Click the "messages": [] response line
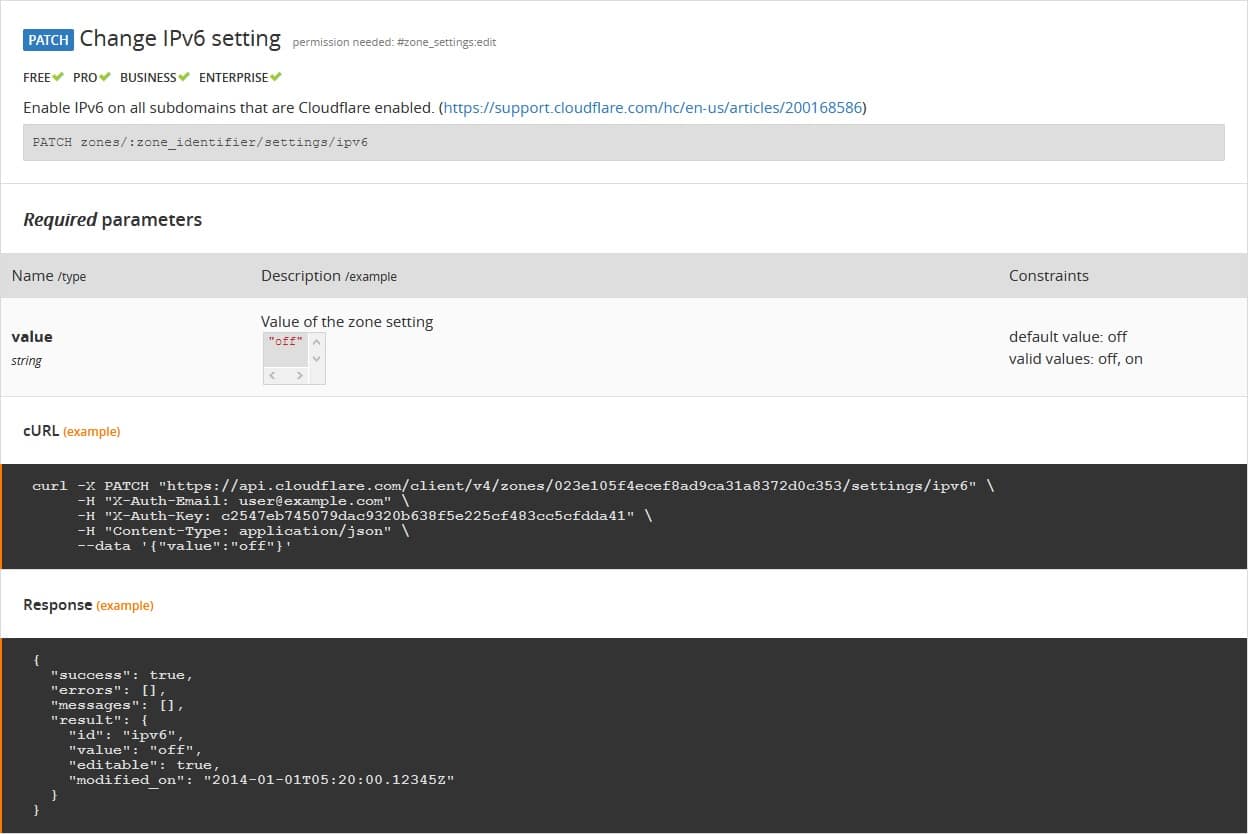Screen dimensions: 1248x834 click(117, 705)
